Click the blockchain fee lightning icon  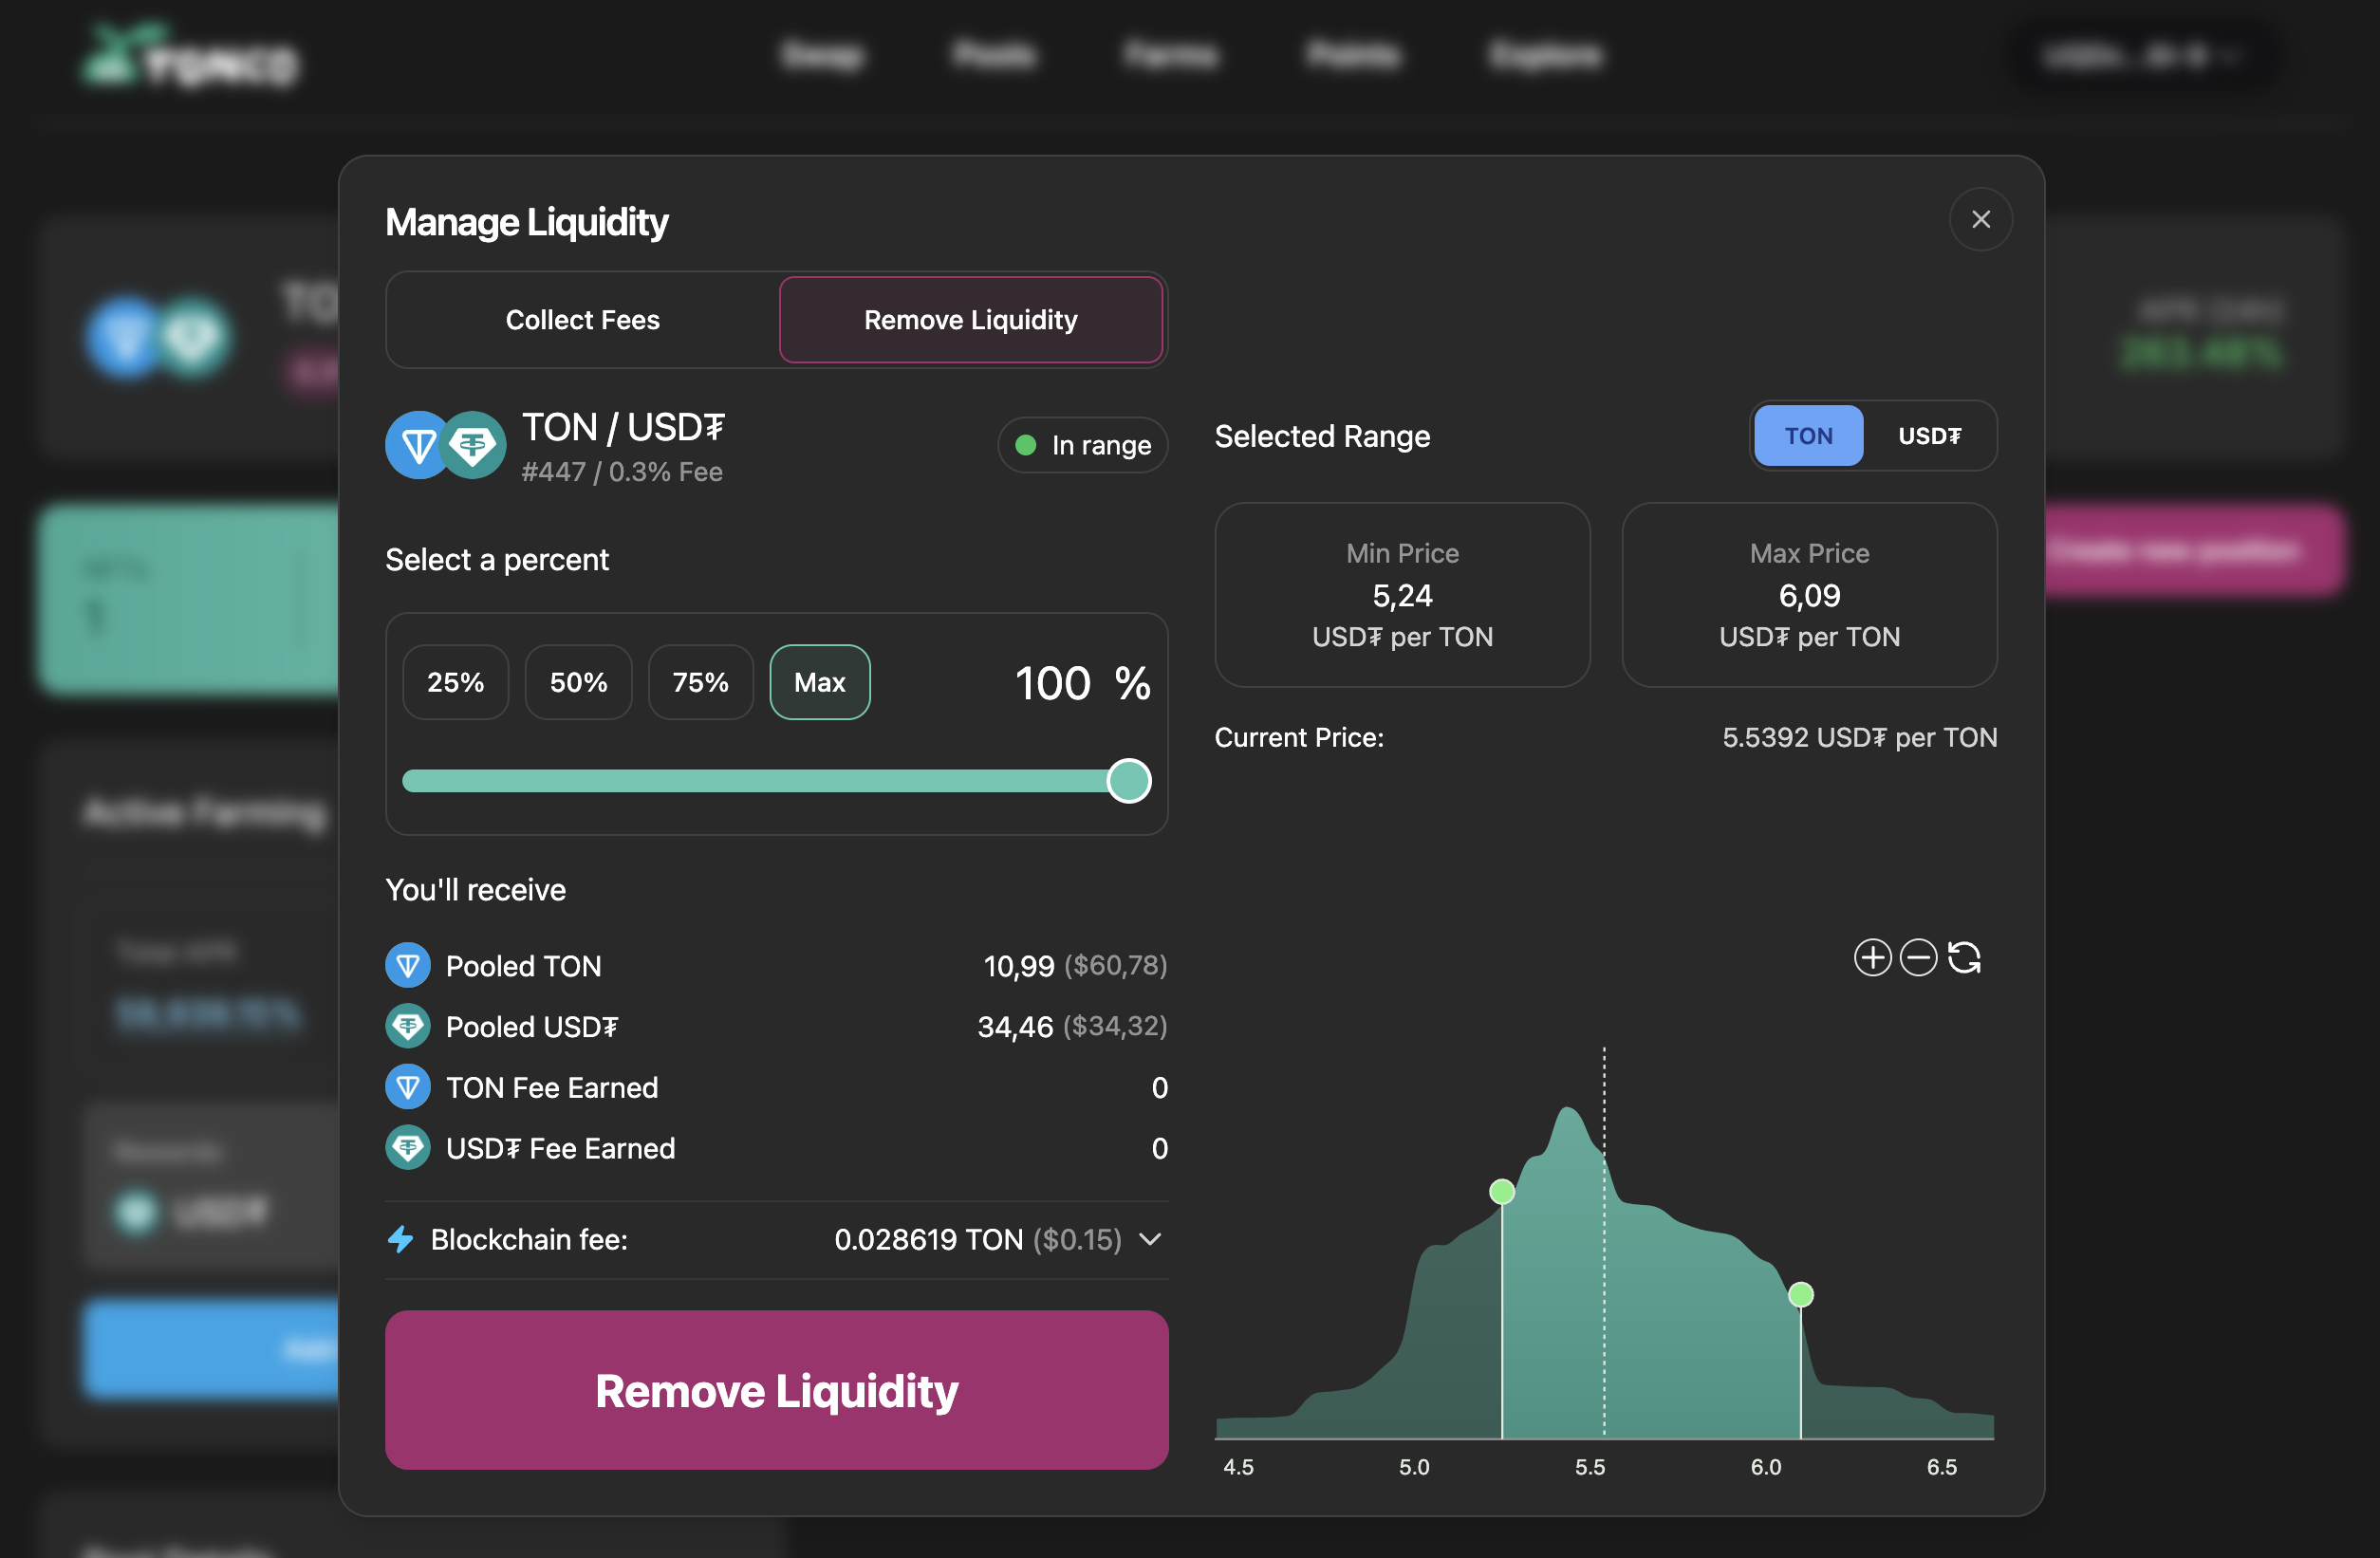click(401, 1239)
